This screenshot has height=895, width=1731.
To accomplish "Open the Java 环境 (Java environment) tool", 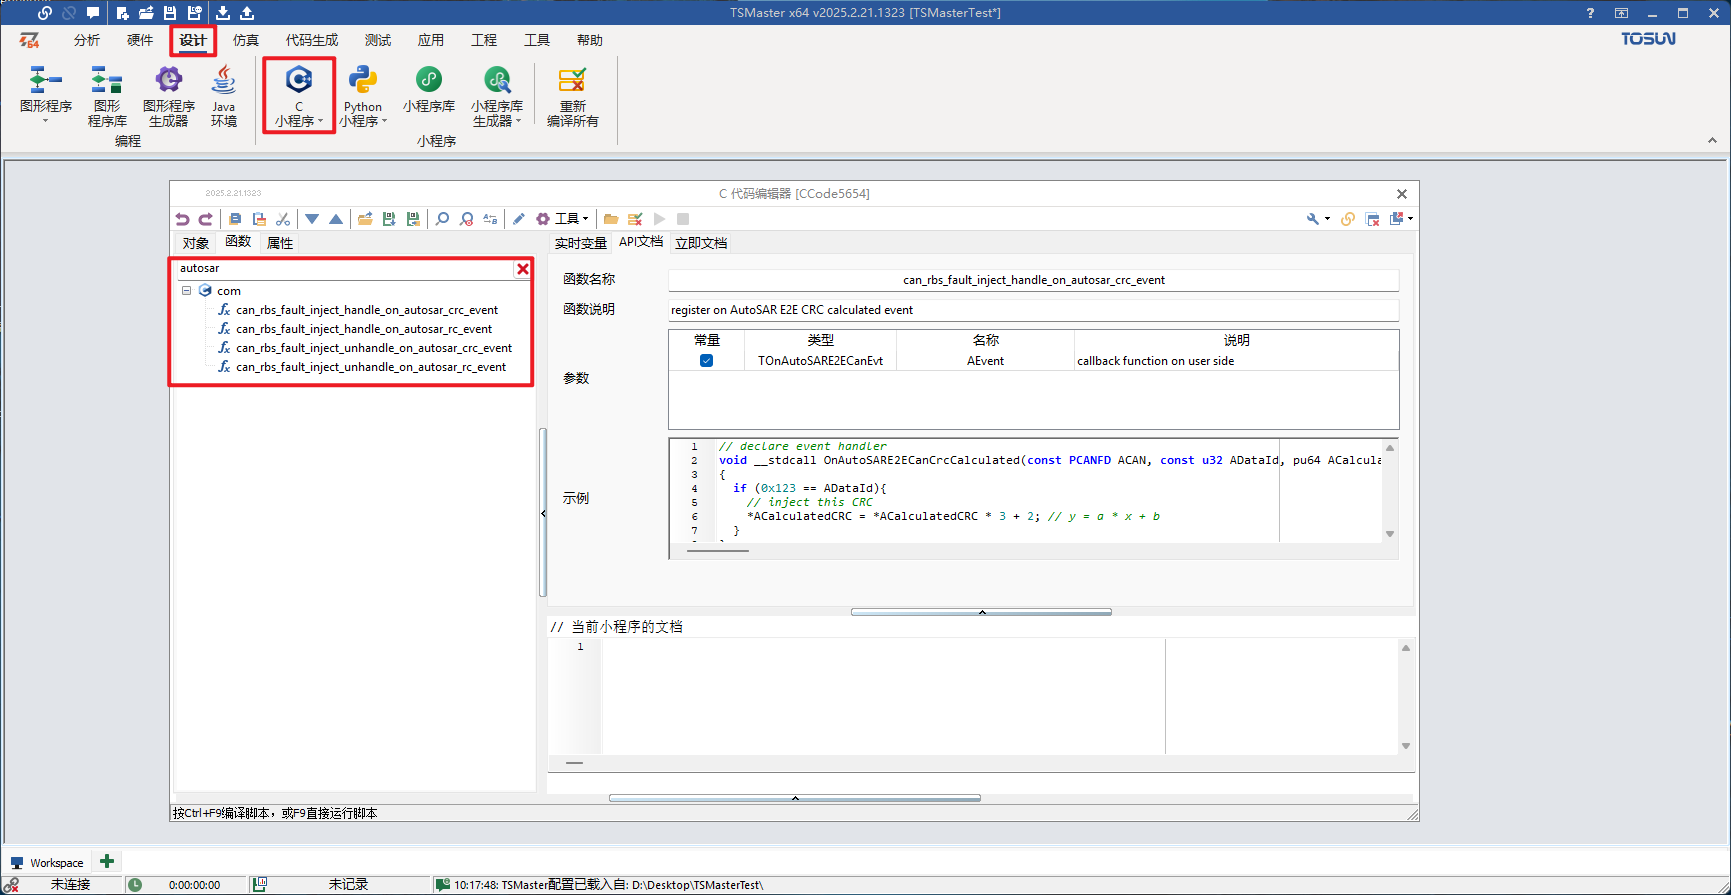I will coord(224,96).
